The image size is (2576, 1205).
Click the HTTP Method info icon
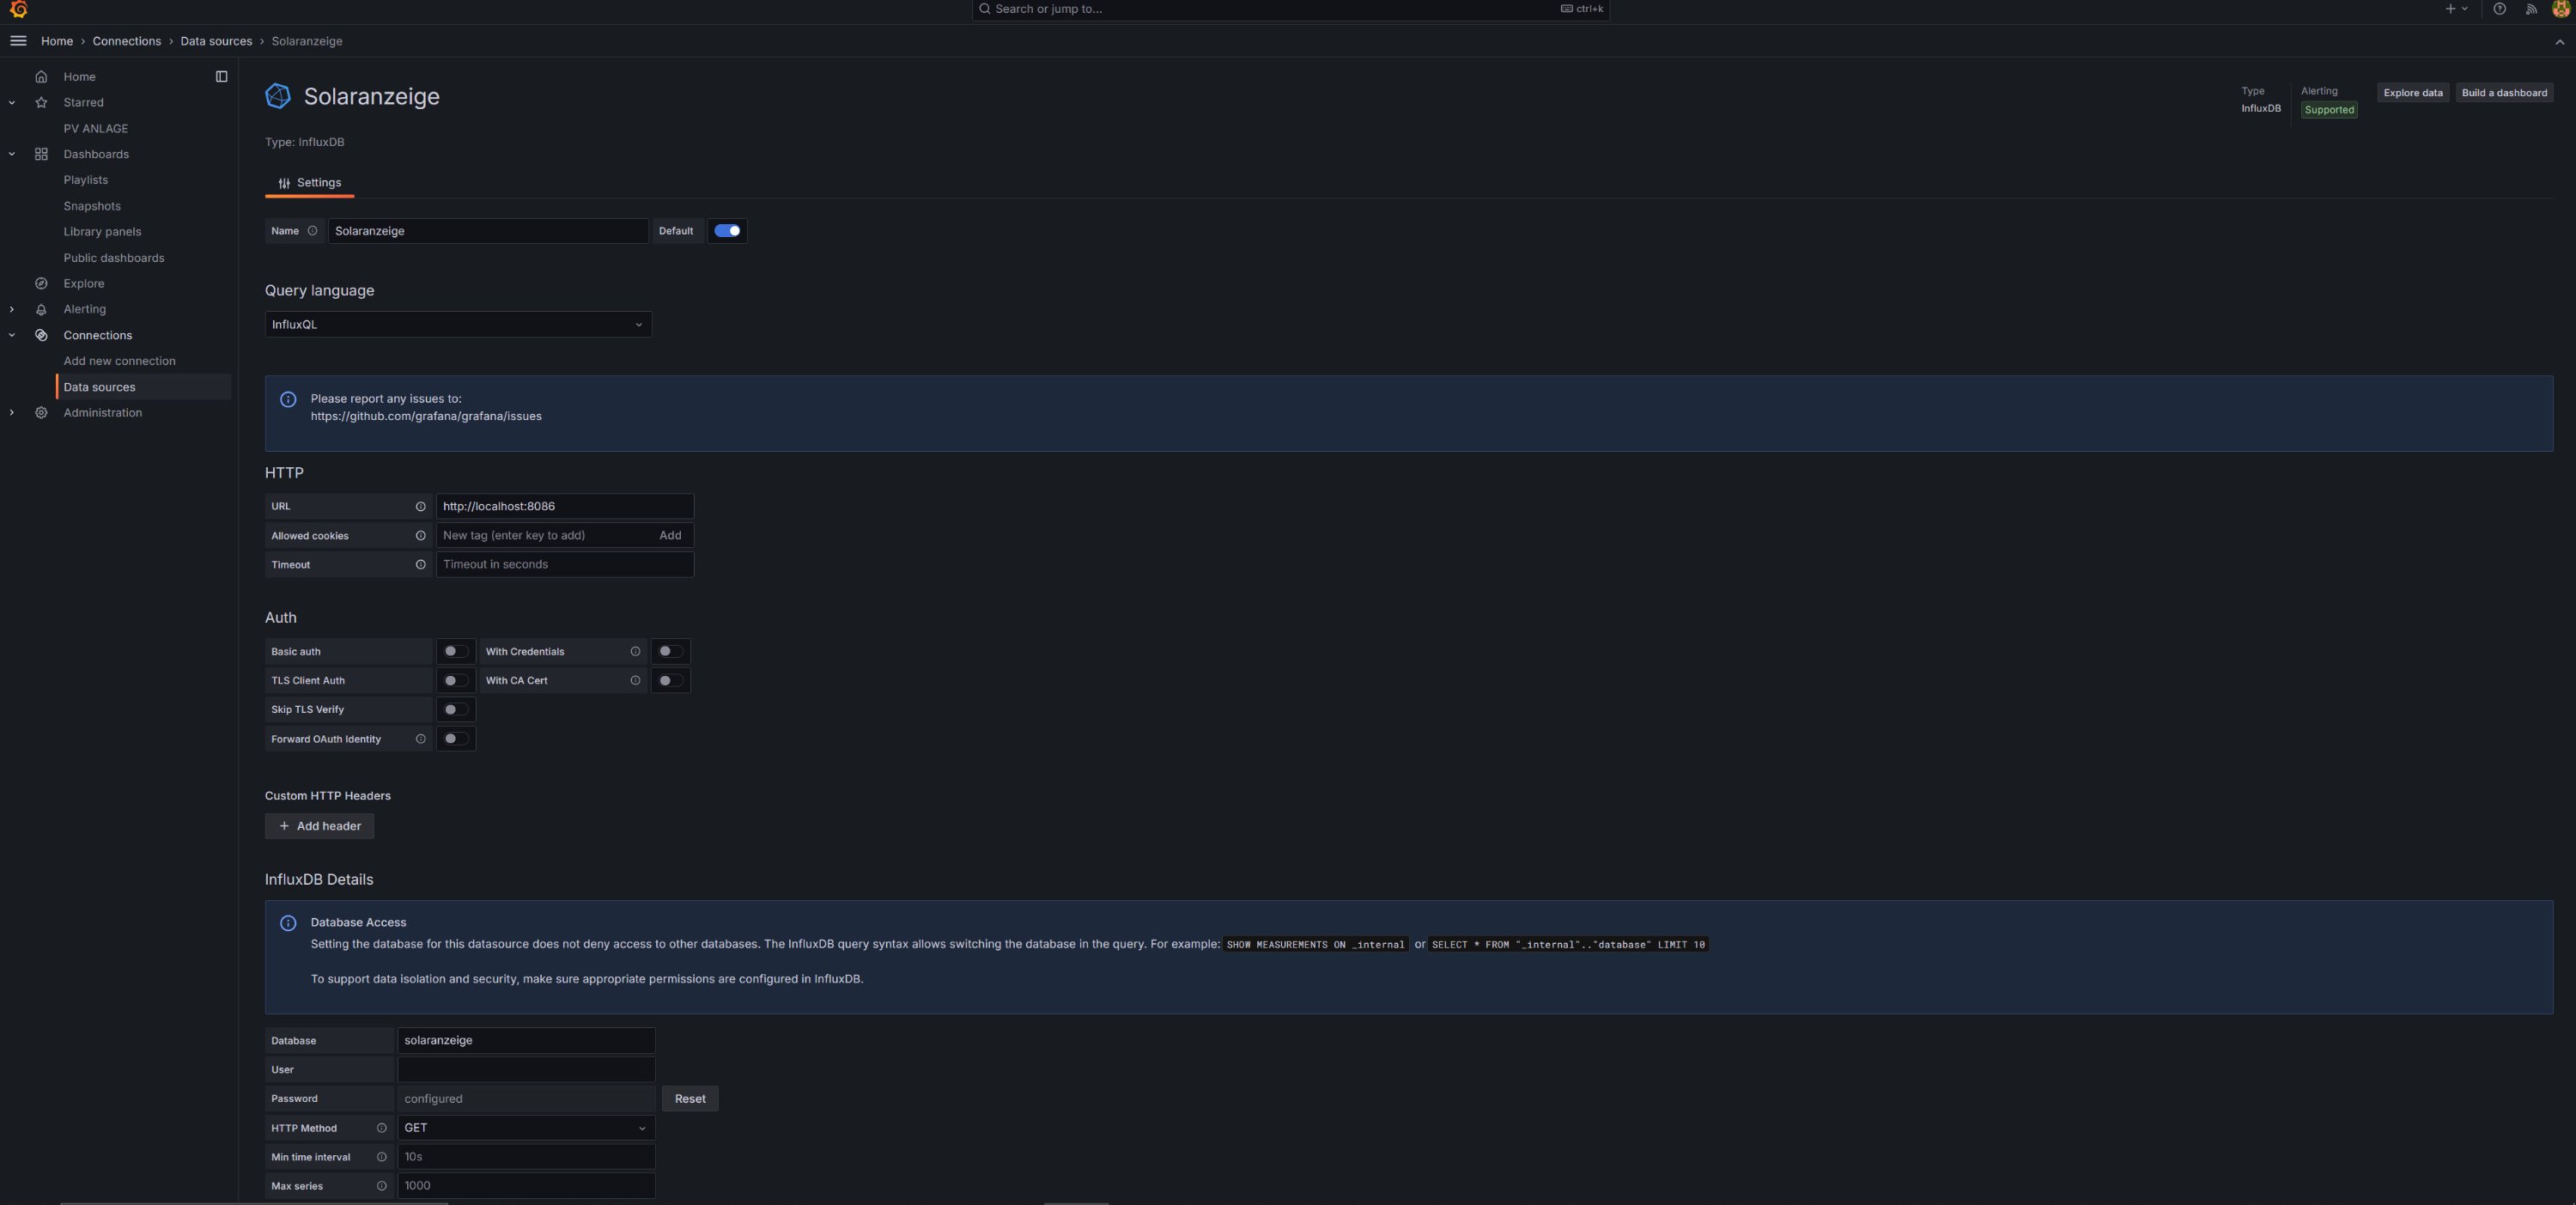(x=381, y=1128)
